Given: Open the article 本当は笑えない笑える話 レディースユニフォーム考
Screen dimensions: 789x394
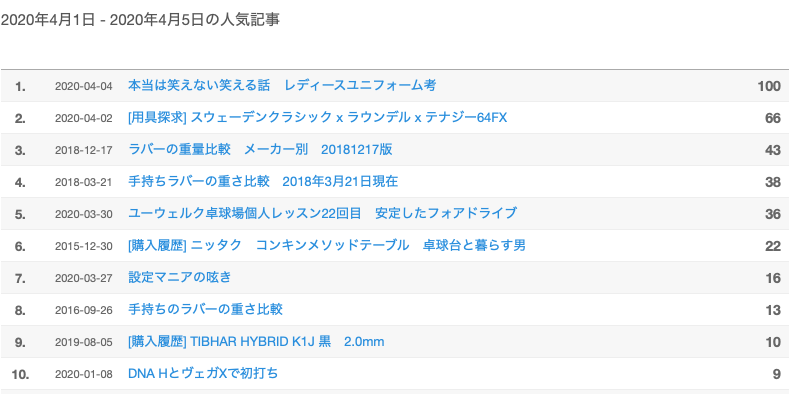Looking at the screenshot, I should point(282,86).
